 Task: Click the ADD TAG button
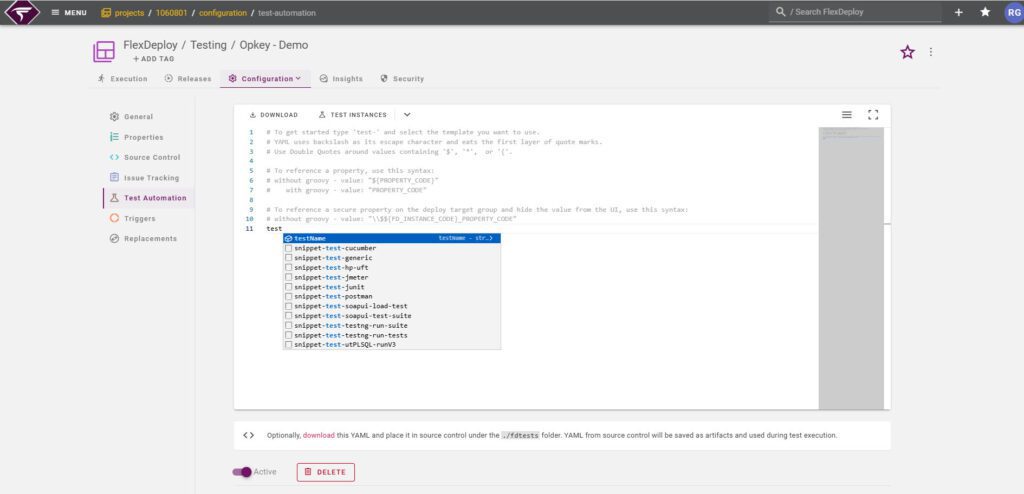tap(153, 59)
